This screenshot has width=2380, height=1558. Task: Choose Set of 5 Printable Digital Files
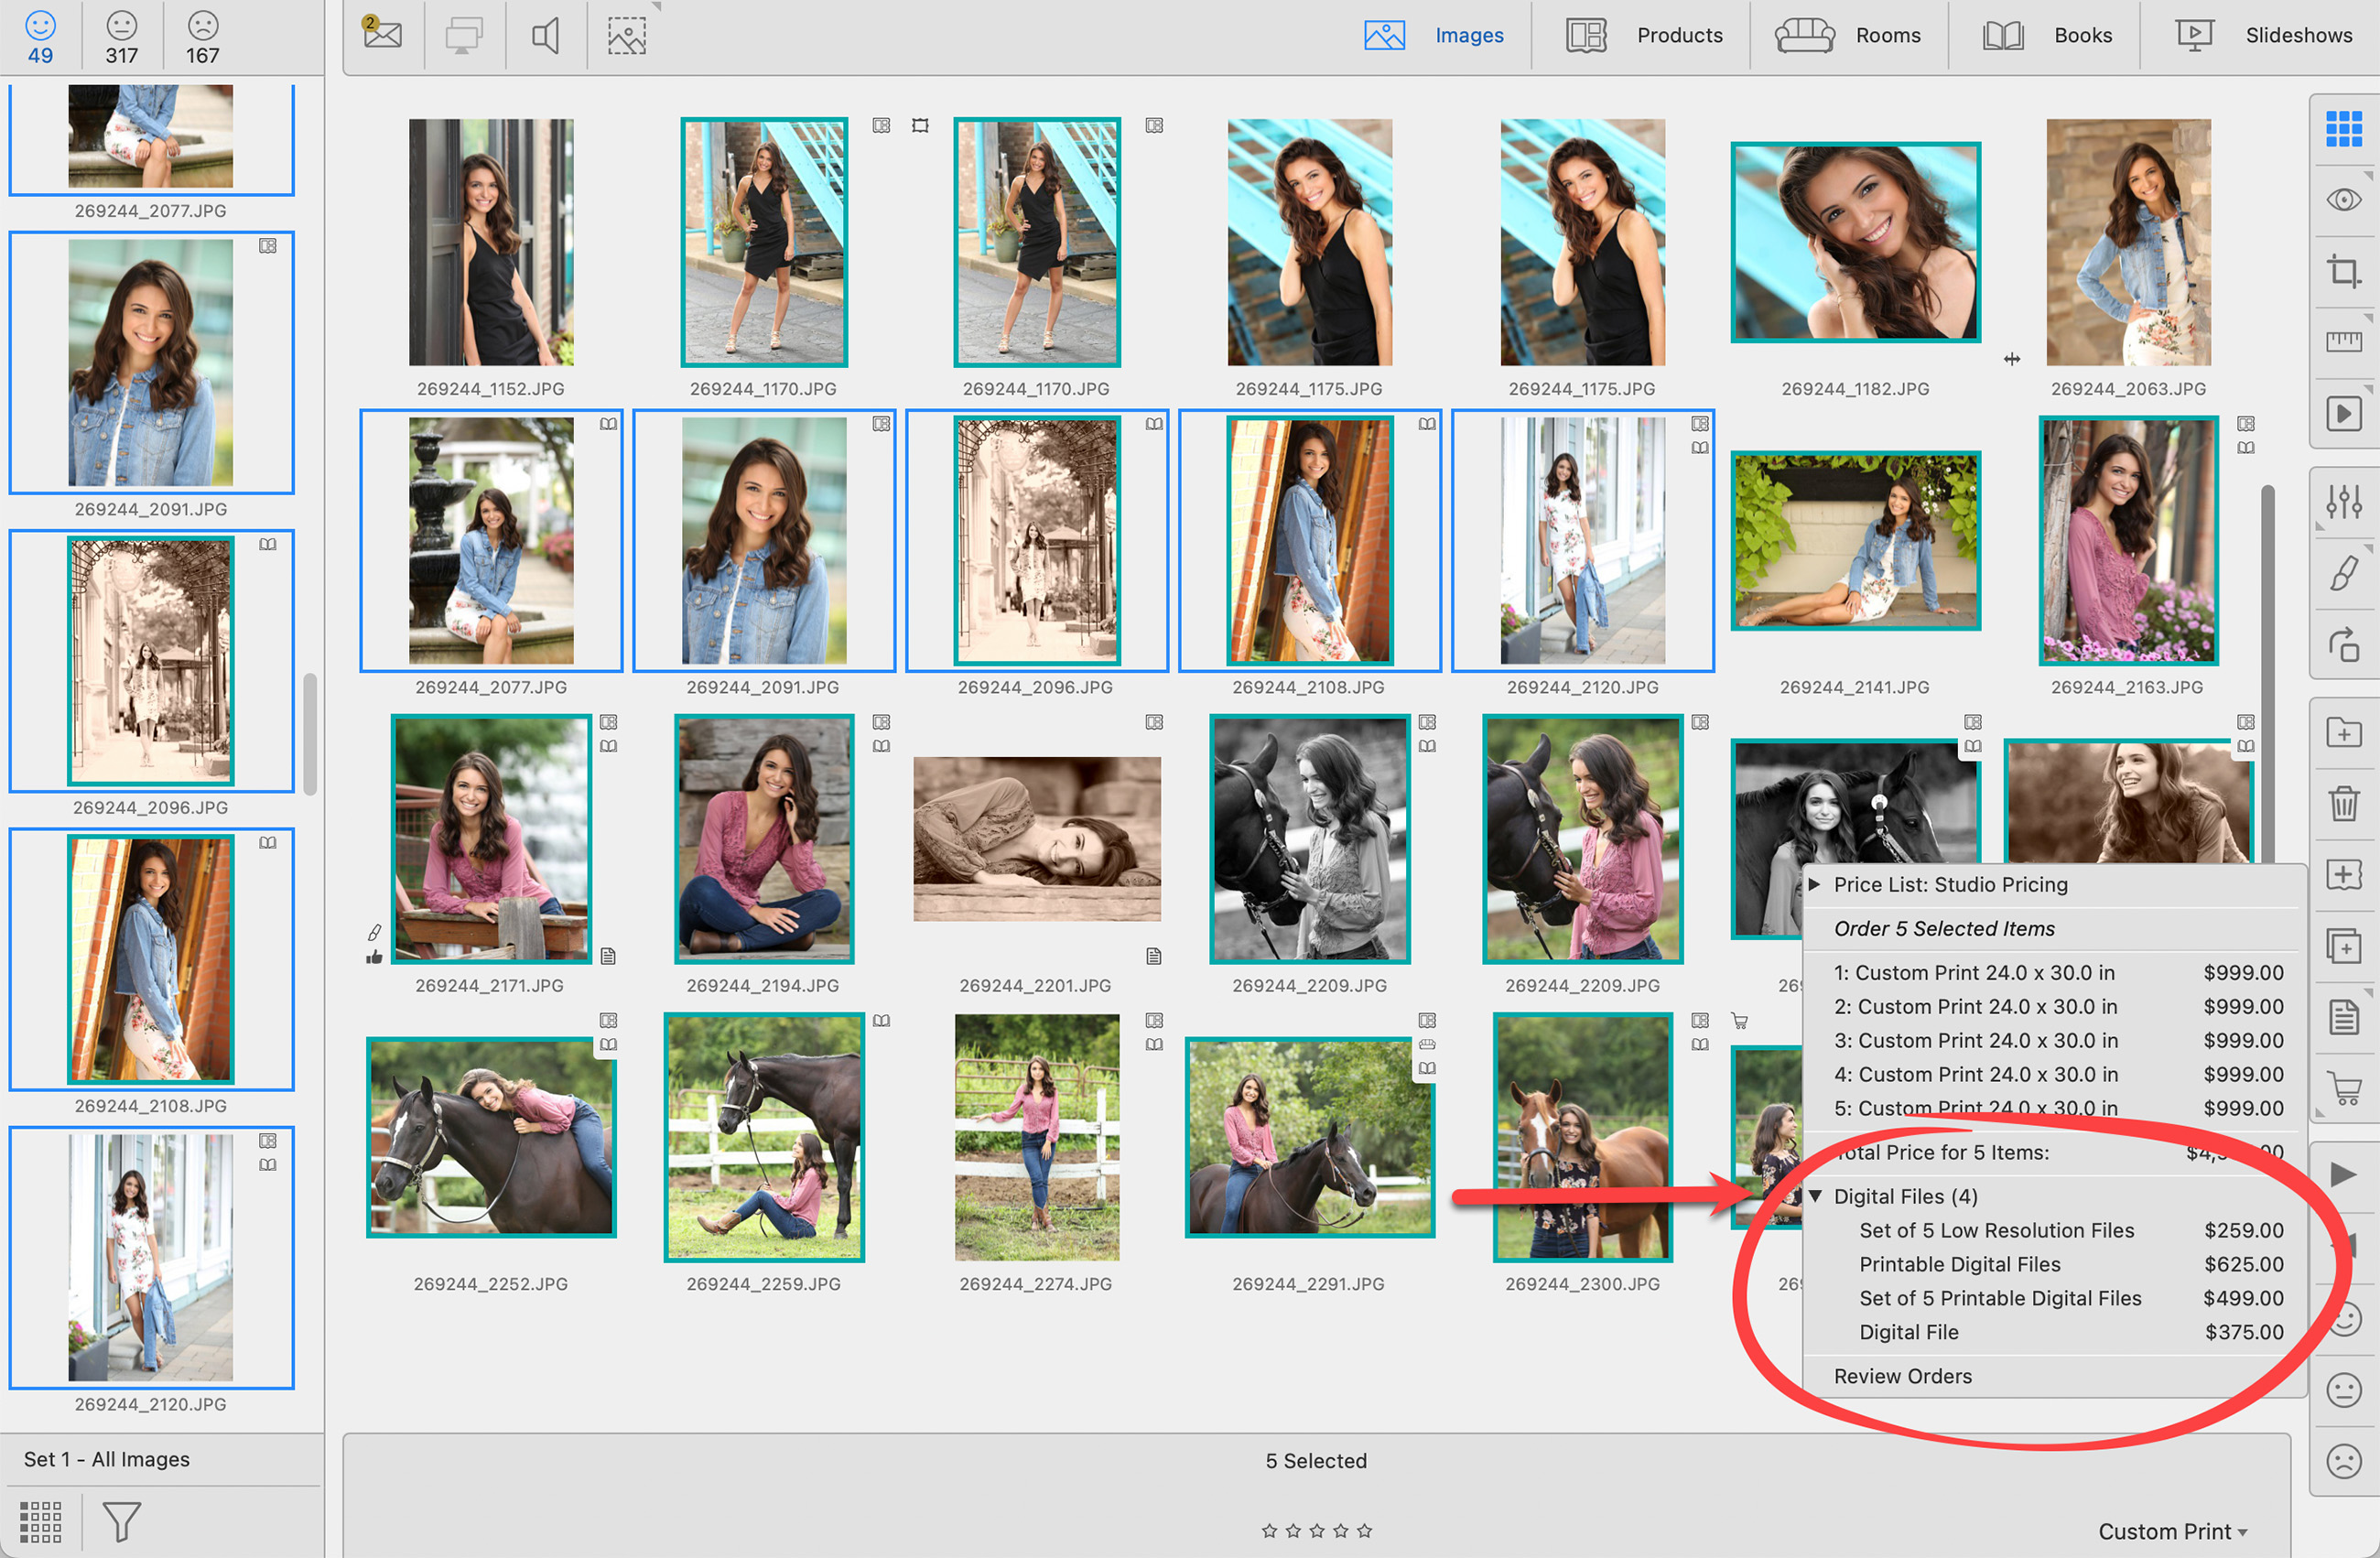point(2000,1298)
